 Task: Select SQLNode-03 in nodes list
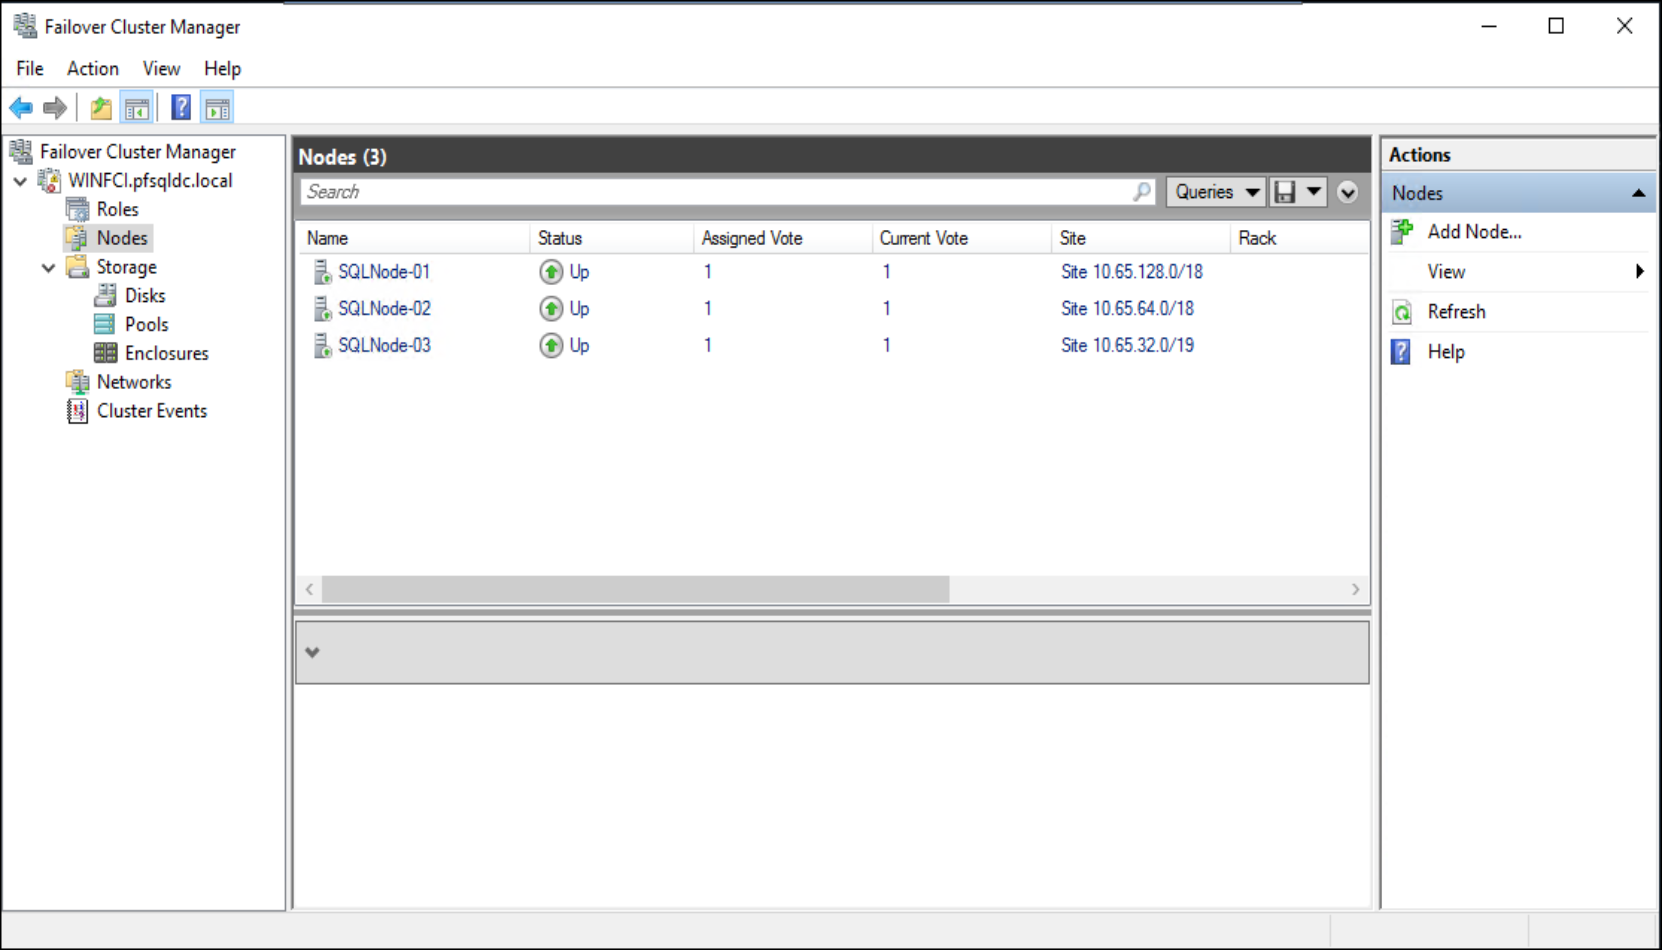point(384,346)
